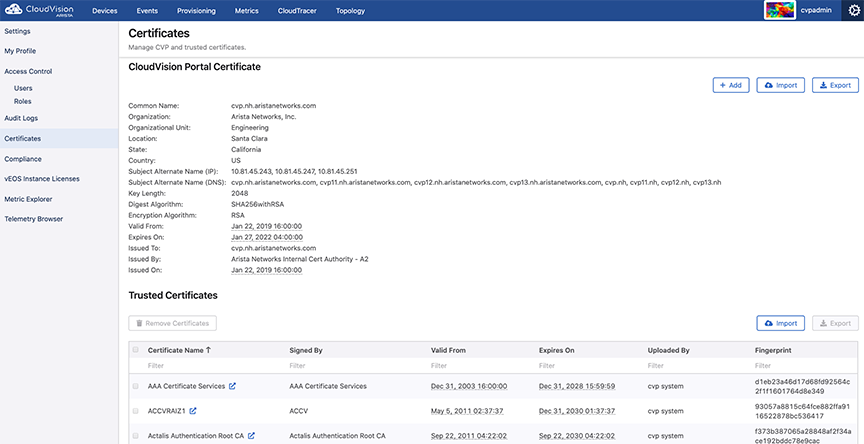
Task: Open the Topology menu
Action: [350, 11]
